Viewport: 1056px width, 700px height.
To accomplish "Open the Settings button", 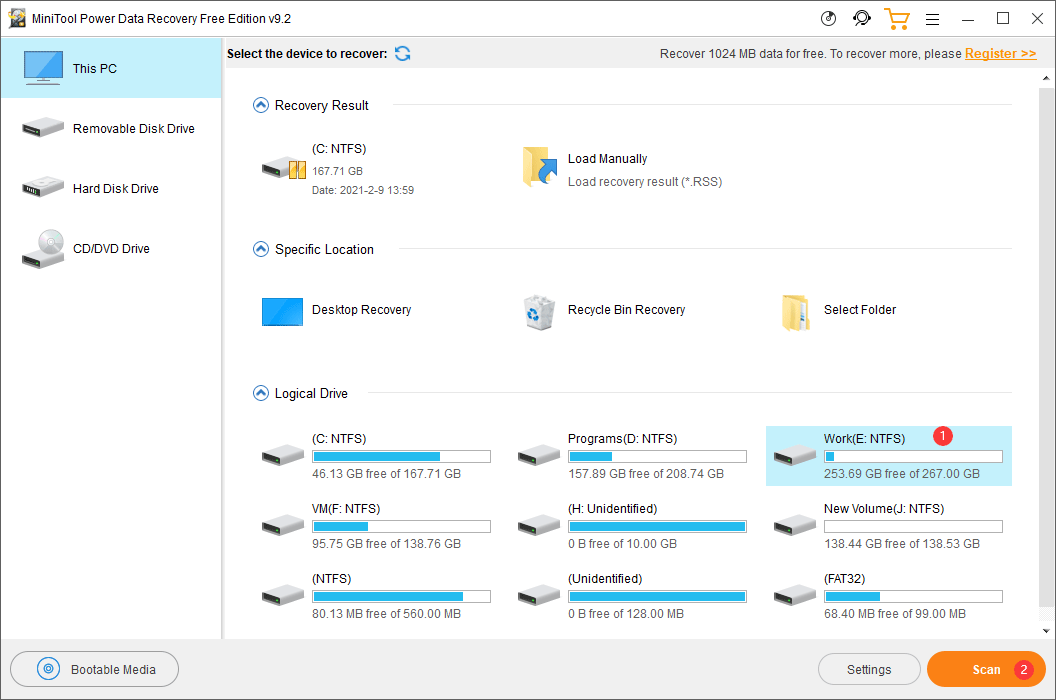I will [869, 670].
